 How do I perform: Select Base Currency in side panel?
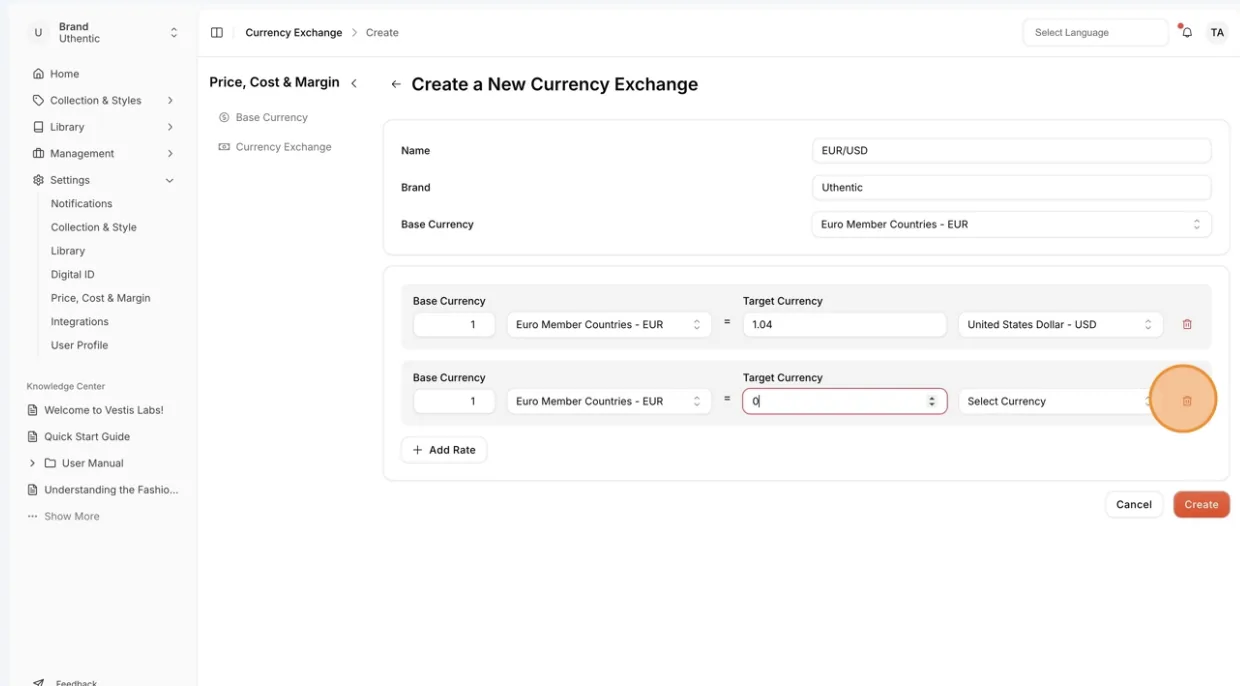click(x=272, y=117)
